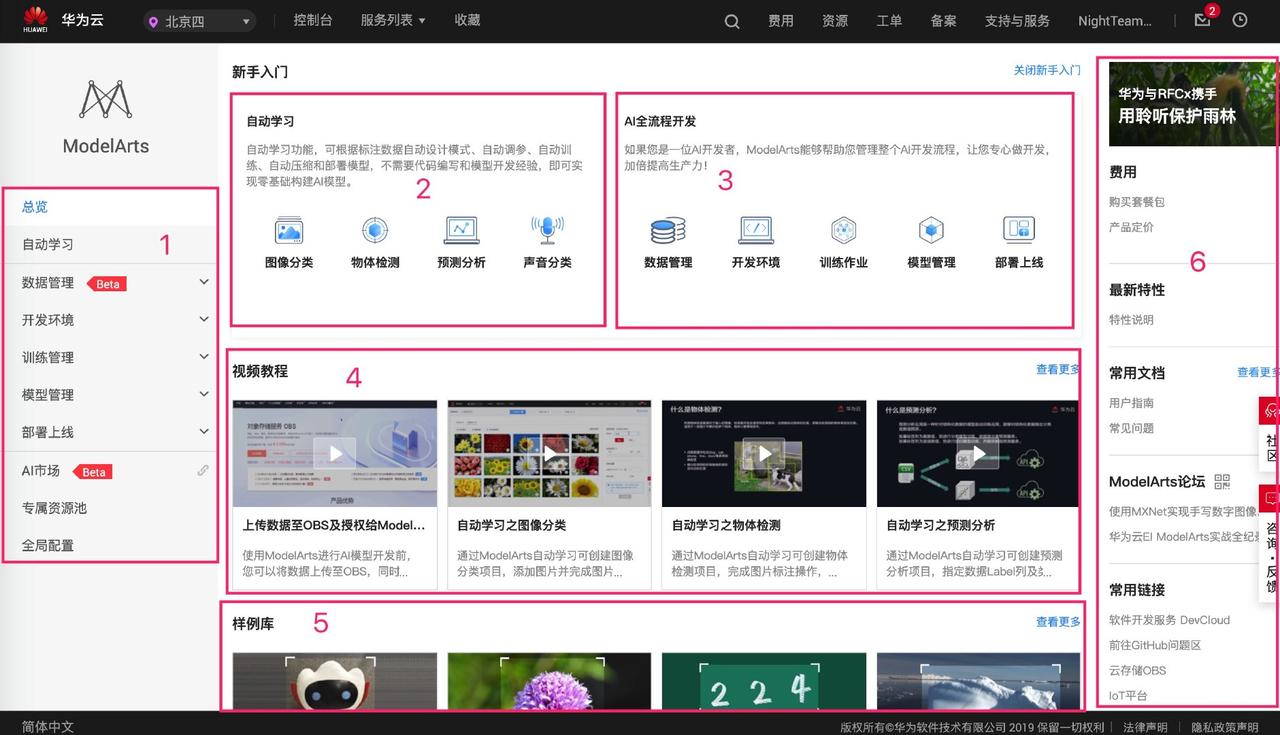Open the 北京四 region dropdown
1280x735 pixels.
(x=200, y=21)
